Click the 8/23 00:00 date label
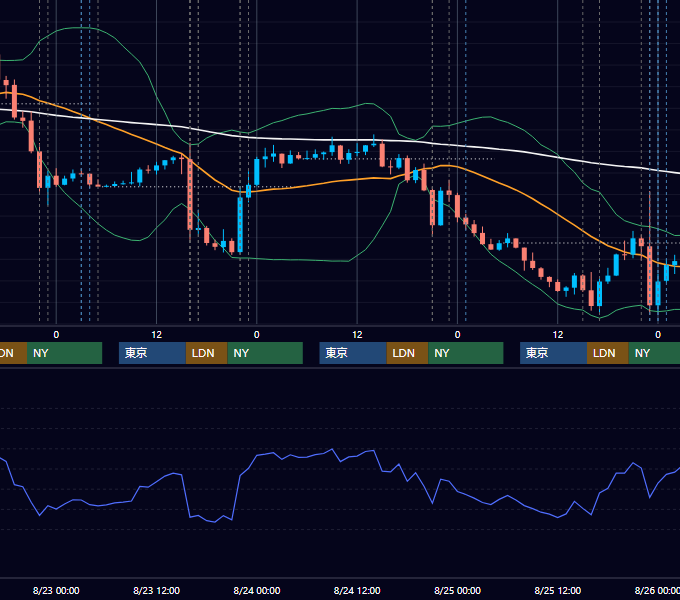 56,590
